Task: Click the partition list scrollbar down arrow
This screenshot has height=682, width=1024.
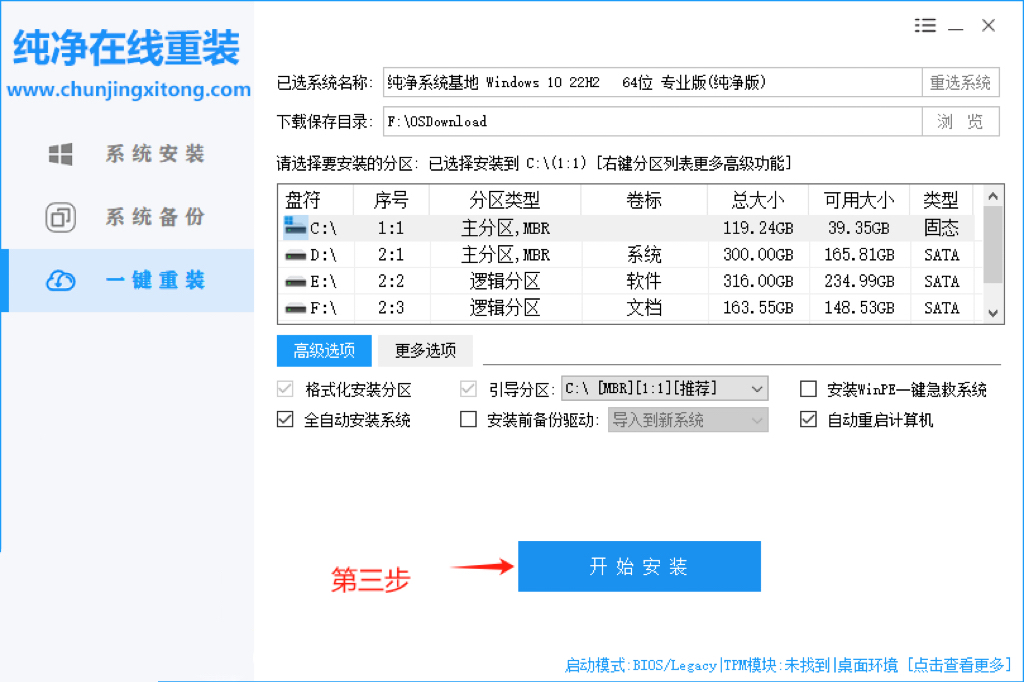Action: 993,313
